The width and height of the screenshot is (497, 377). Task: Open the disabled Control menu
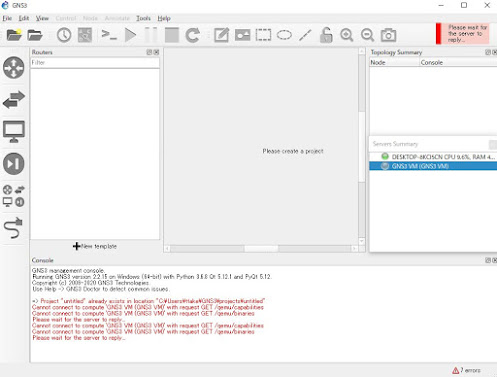[x=66, y=18]
